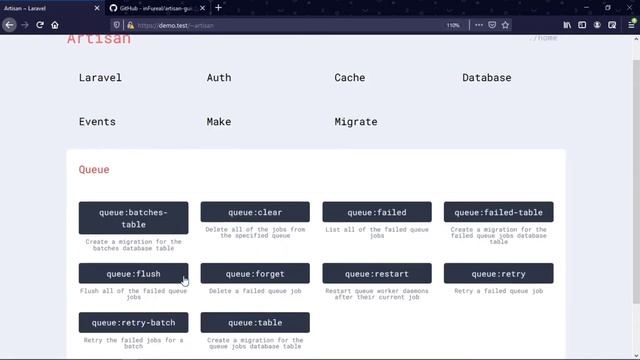Click the screenshot extension icon
Screen dimensions: 640x360
point(612,25)
